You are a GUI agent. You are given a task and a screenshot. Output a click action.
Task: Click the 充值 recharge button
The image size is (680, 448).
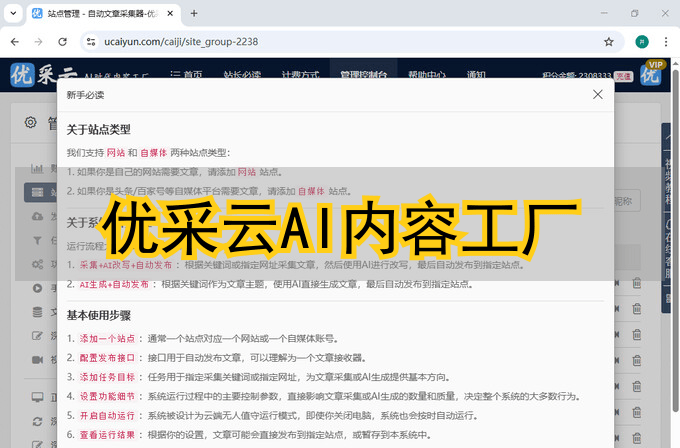(x=623, y=76)
